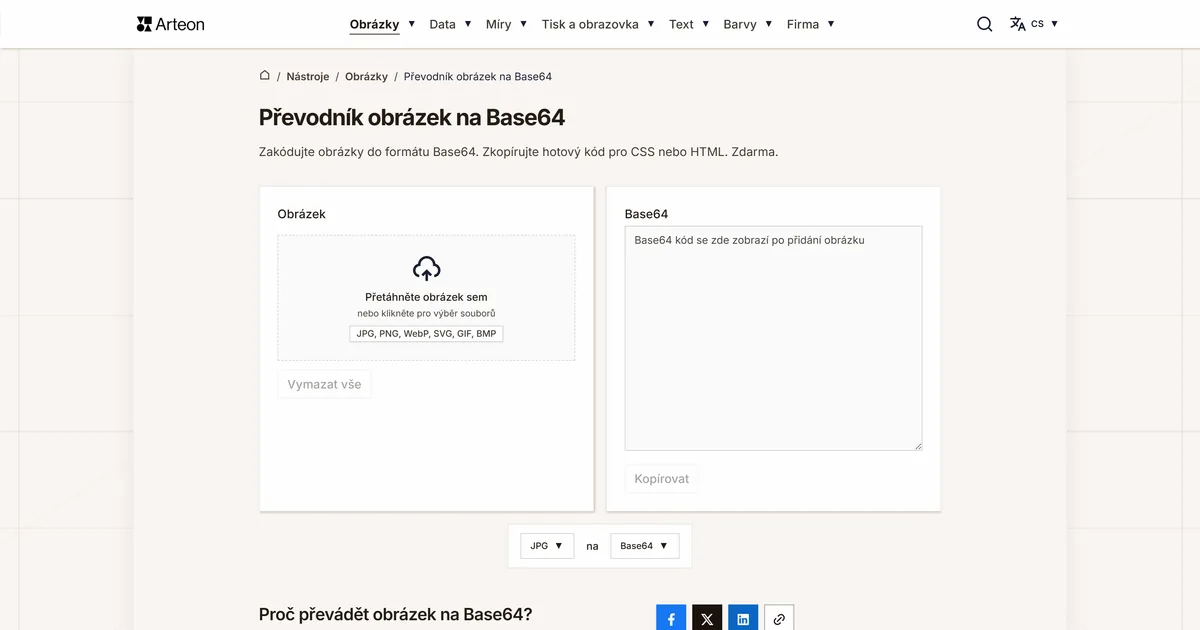
Task: Click the Vymazat vše button
Action: [x=324, y=384]
